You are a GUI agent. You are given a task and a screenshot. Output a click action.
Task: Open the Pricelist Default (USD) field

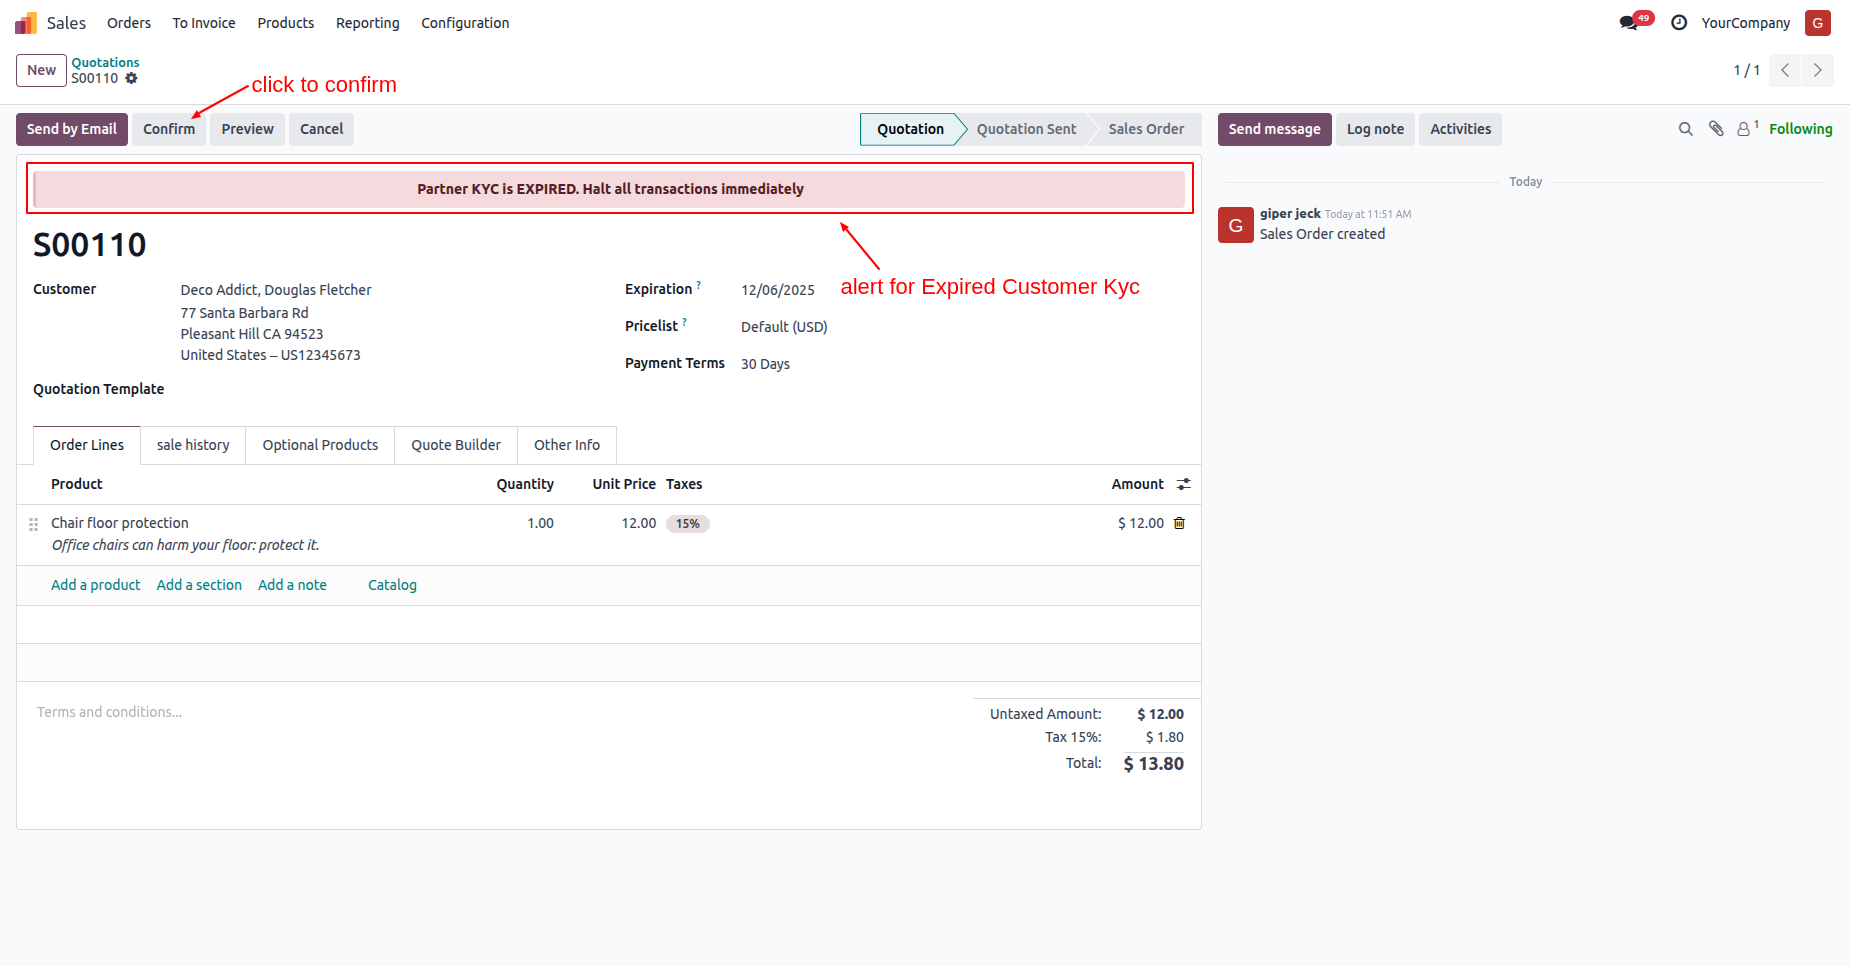pos(784,327)
